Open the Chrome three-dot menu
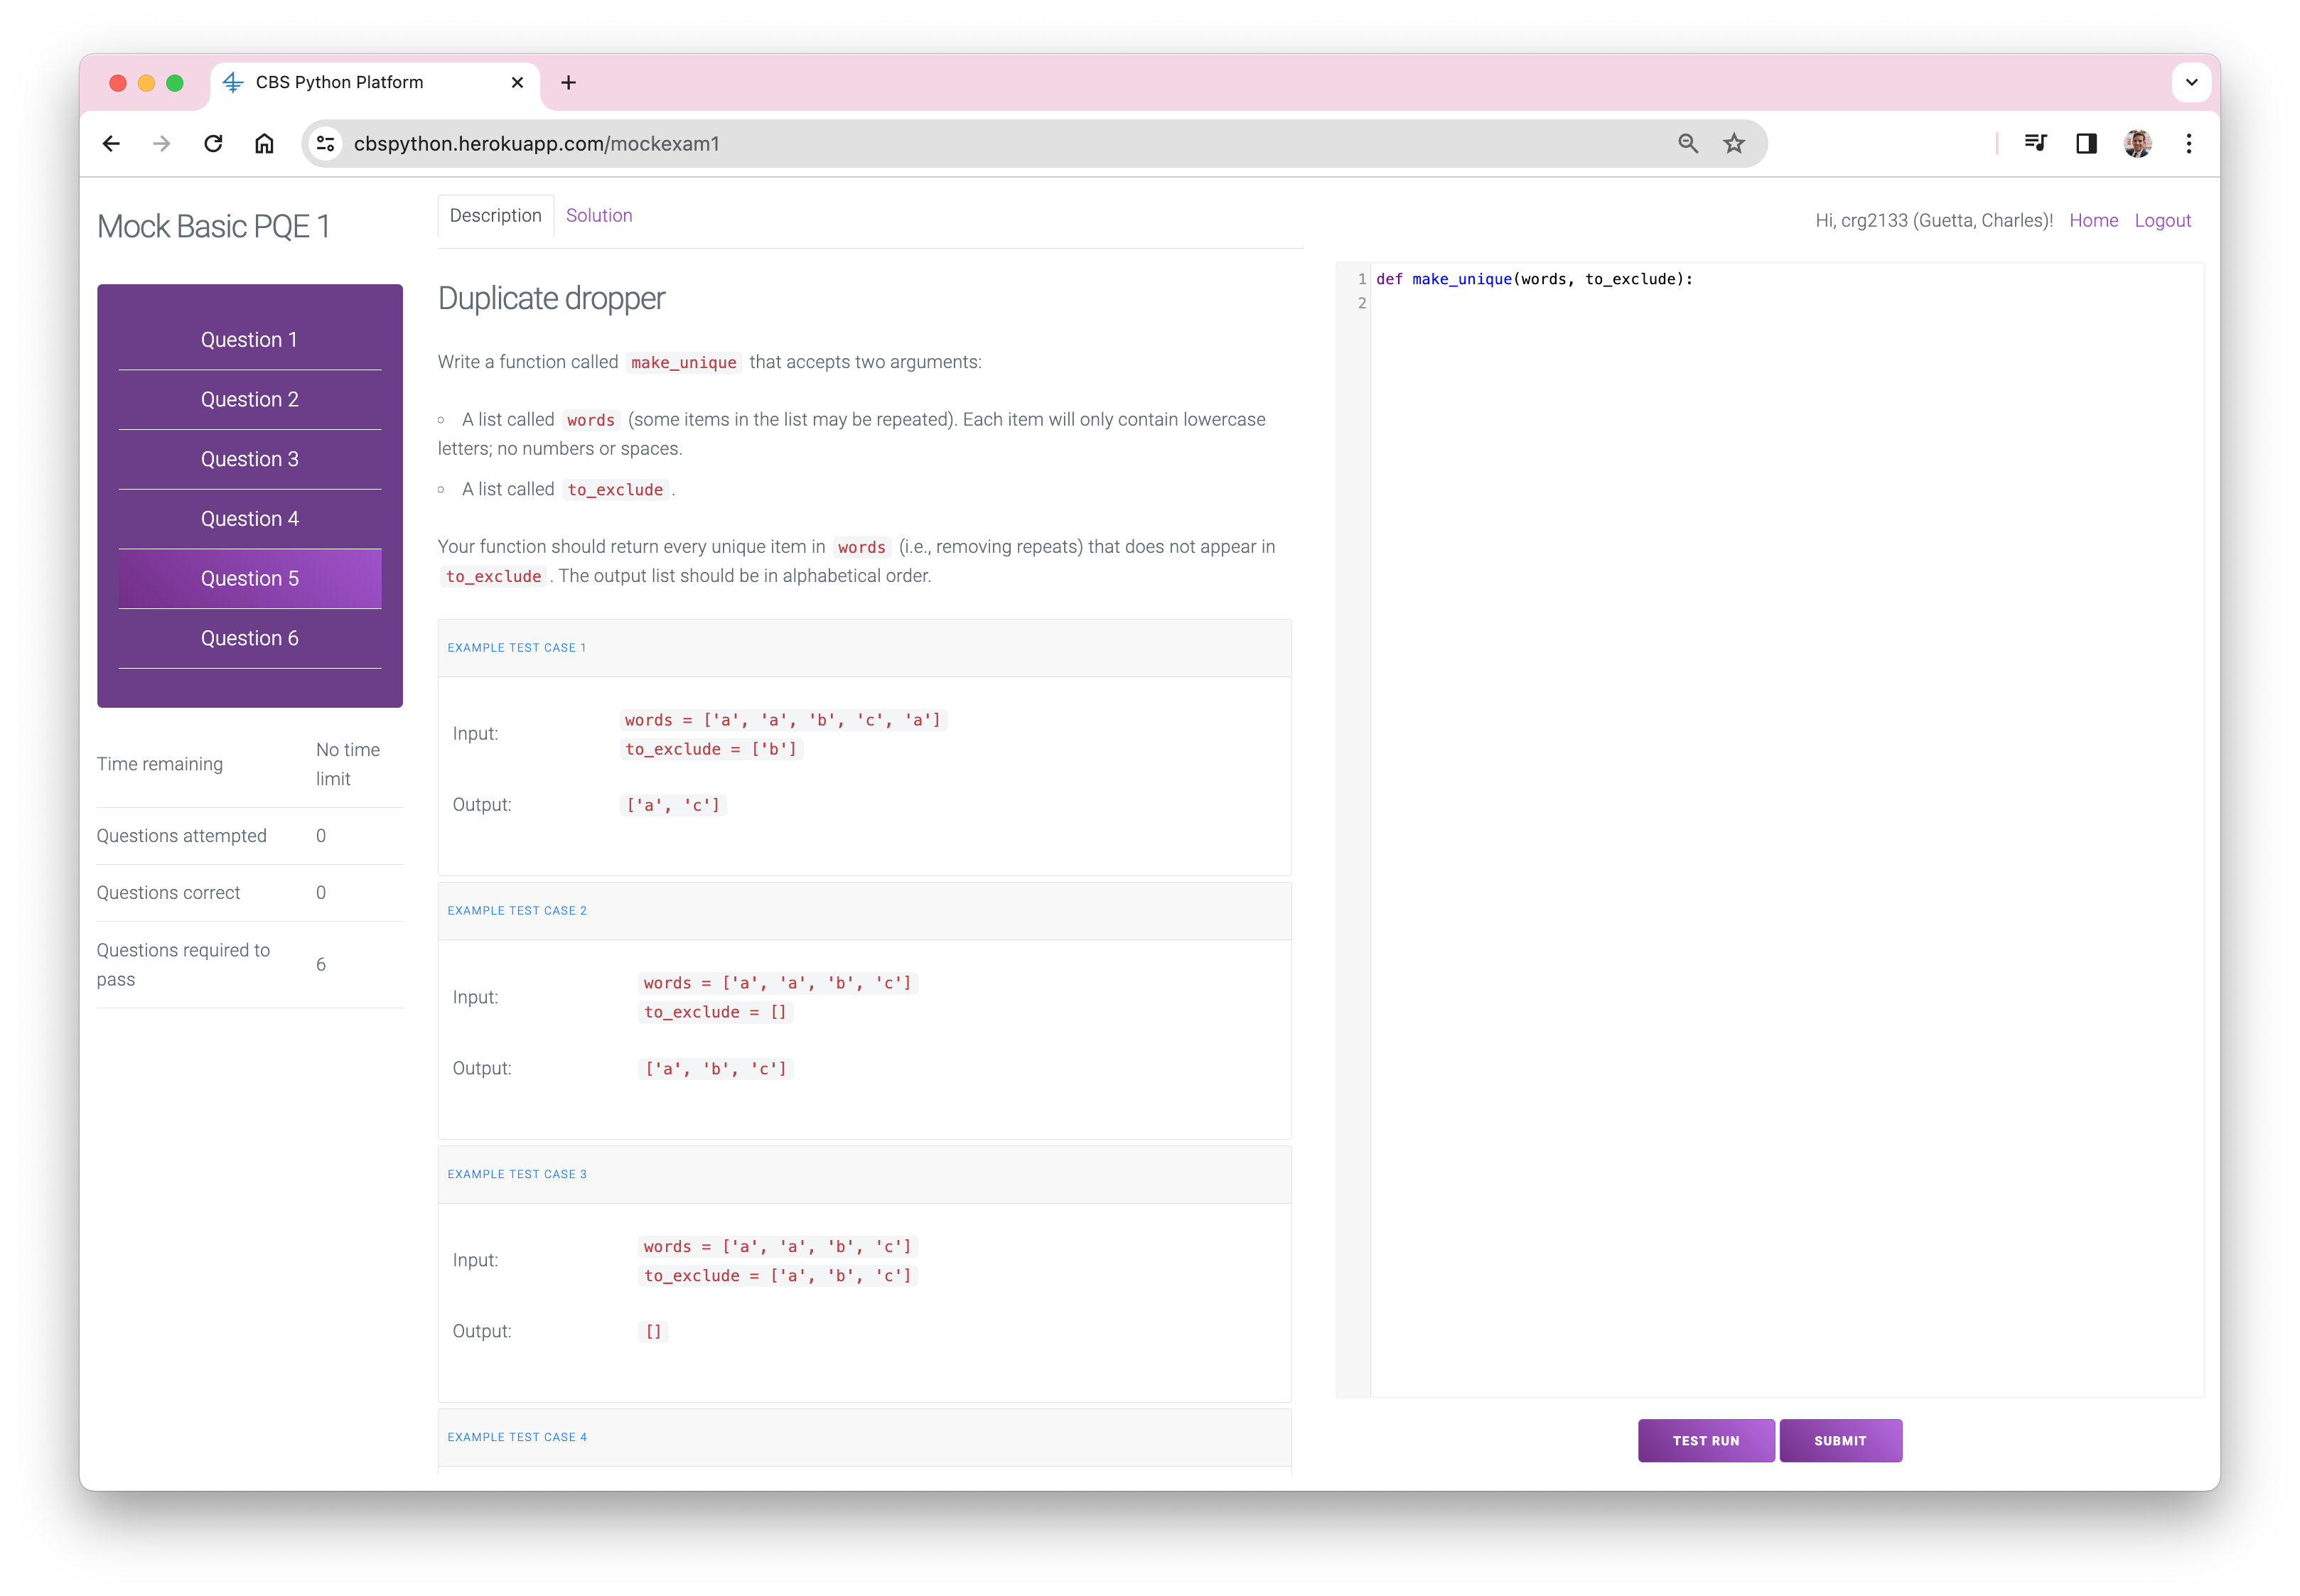Image resolution: width=2300 pixels, height=1596 pixels. (2189, 144)
